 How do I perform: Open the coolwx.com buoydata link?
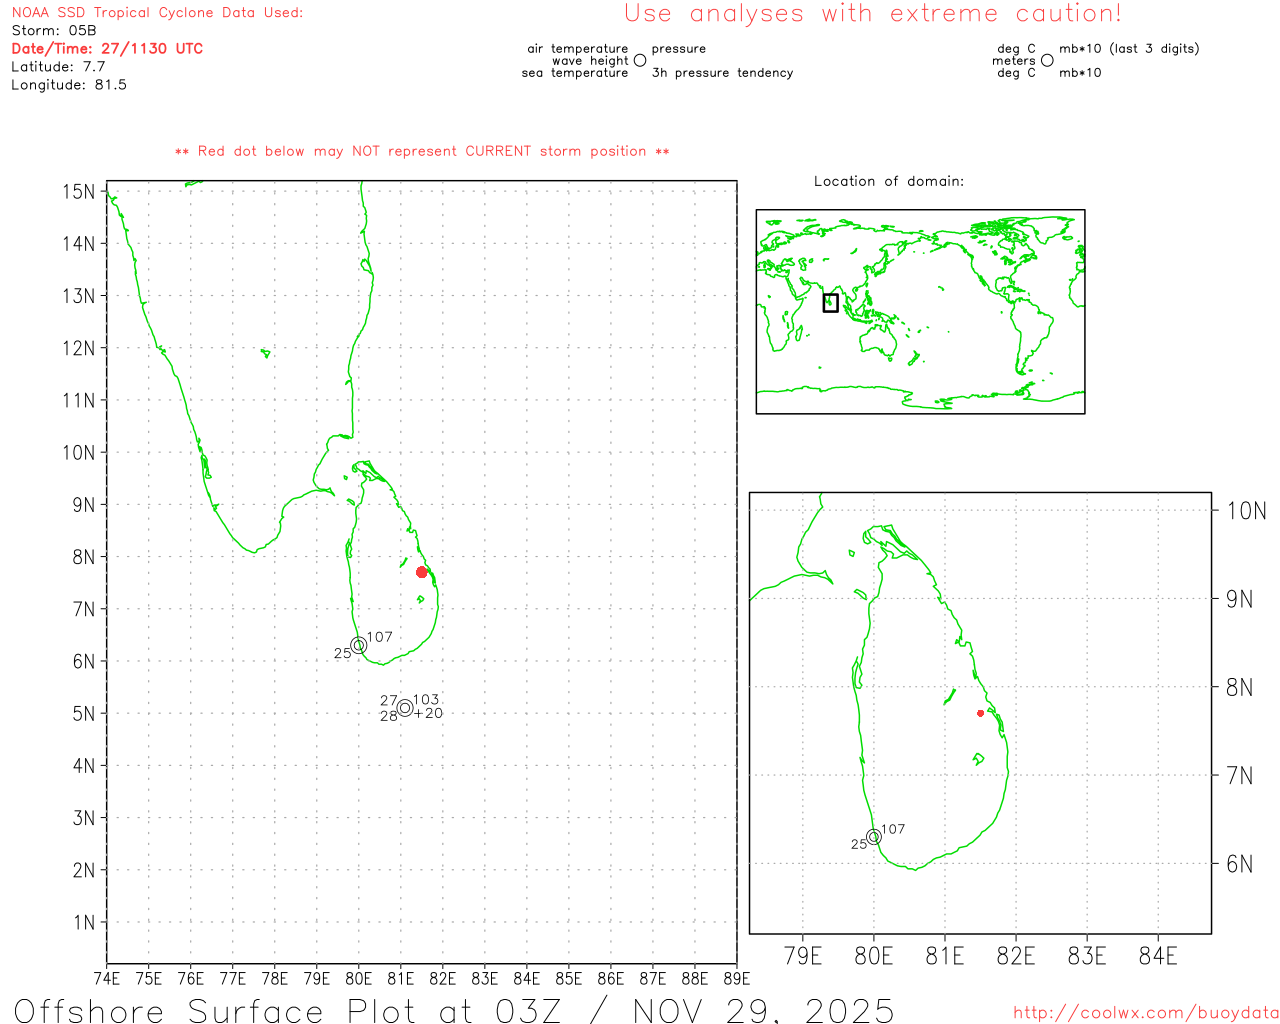[1145, 1013]
